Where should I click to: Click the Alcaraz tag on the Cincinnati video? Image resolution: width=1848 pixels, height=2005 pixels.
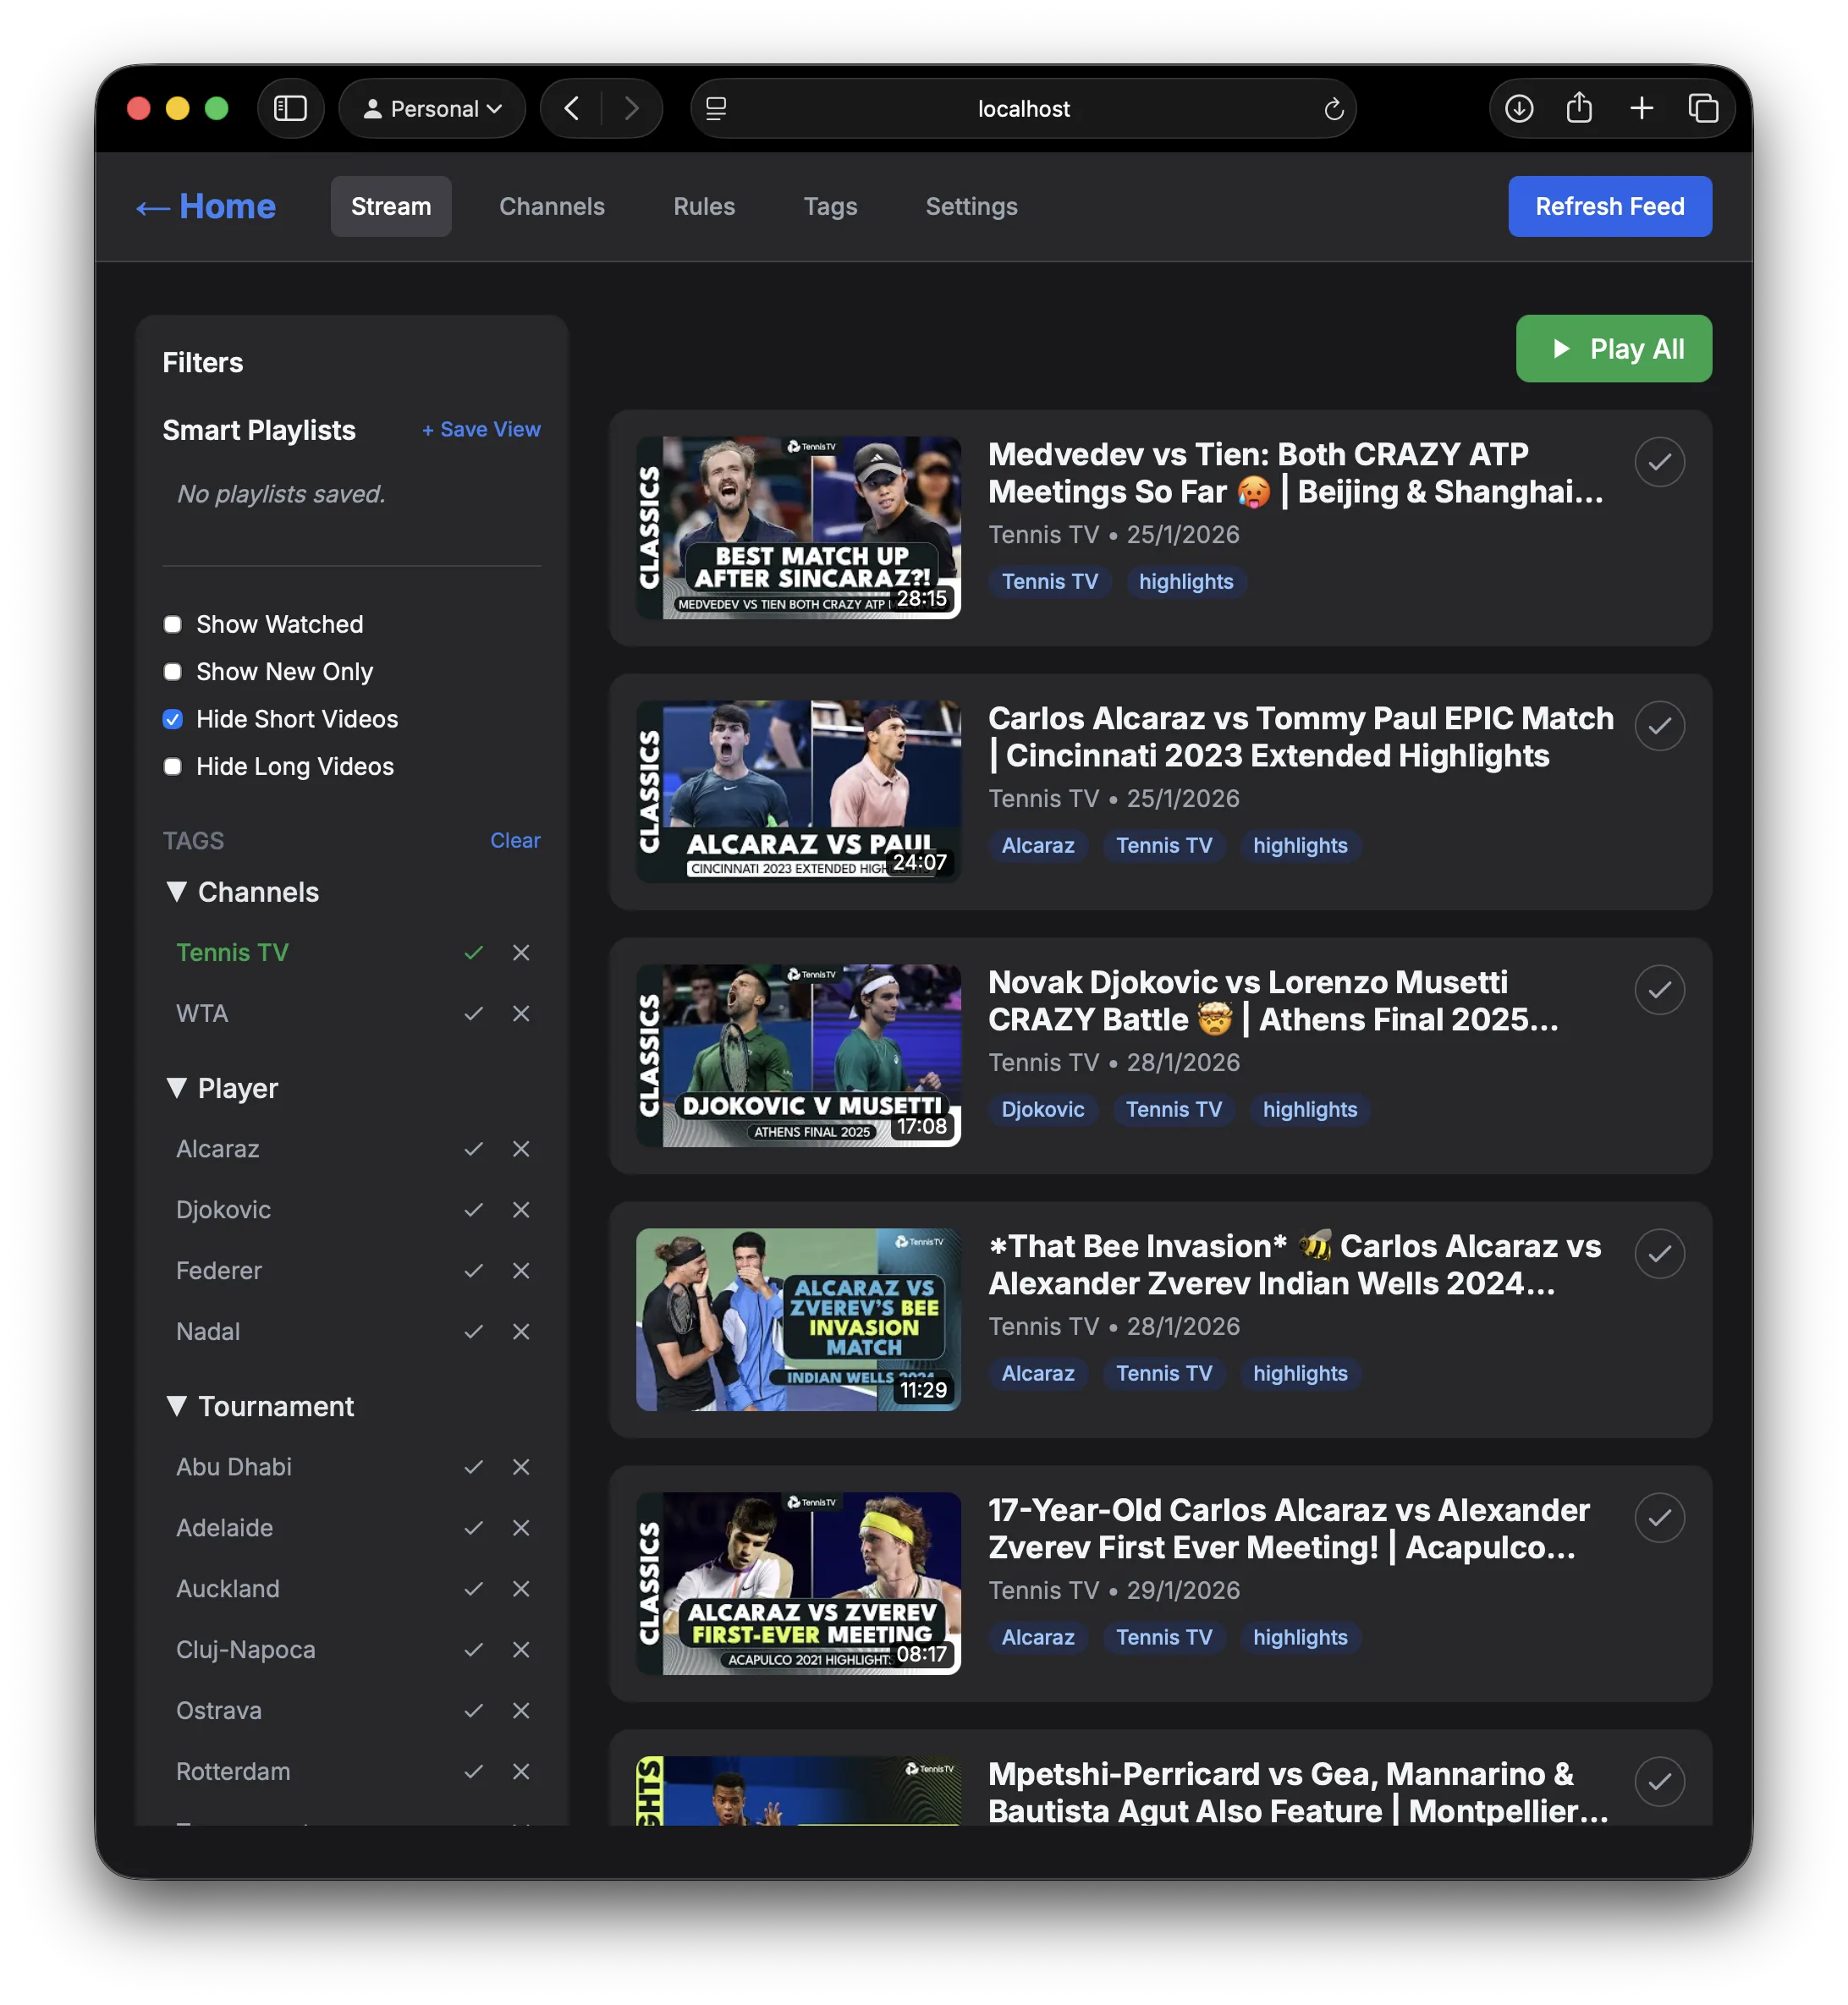[1038, 846]
